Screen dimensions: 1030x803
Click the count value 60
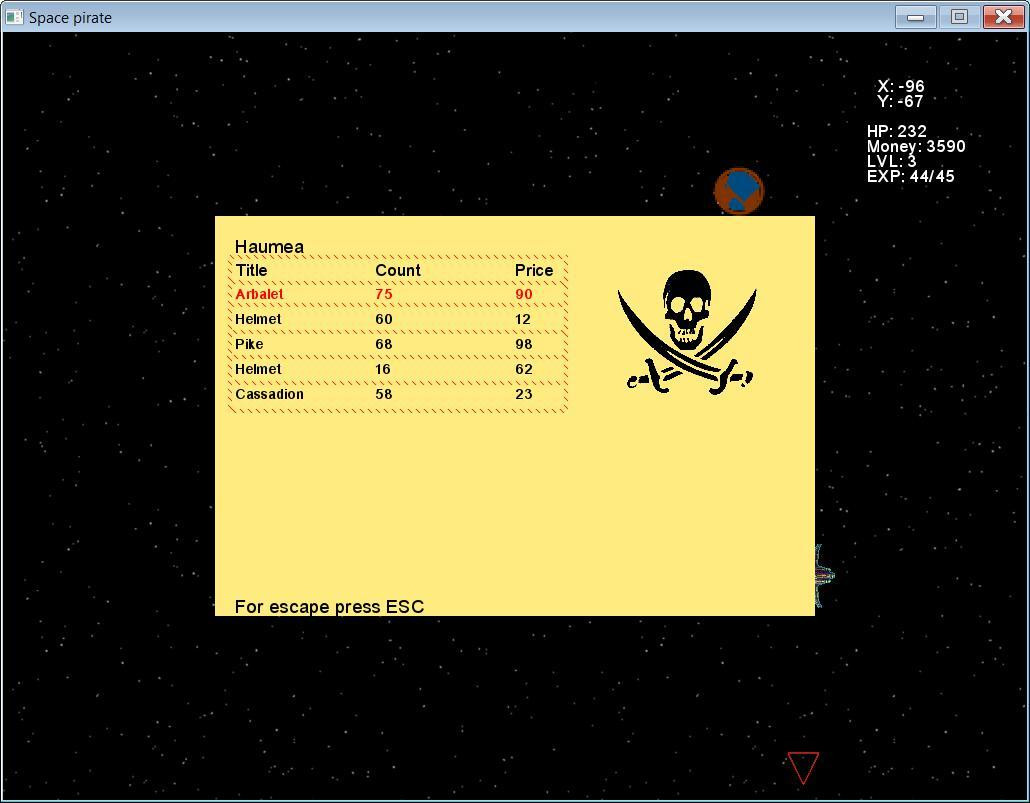(384, 319)
